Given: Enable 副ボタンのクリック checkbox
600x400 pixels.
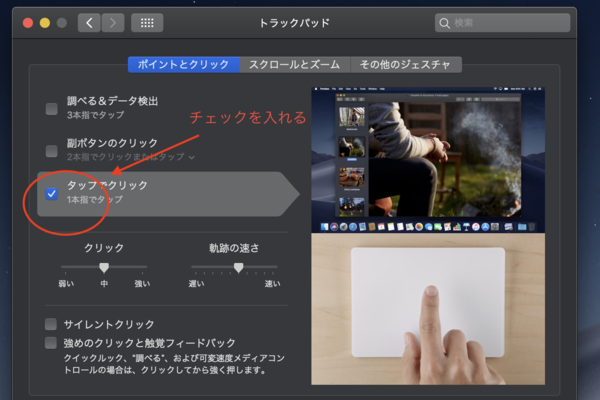Looking at the screenshot, I should point(51,151).
